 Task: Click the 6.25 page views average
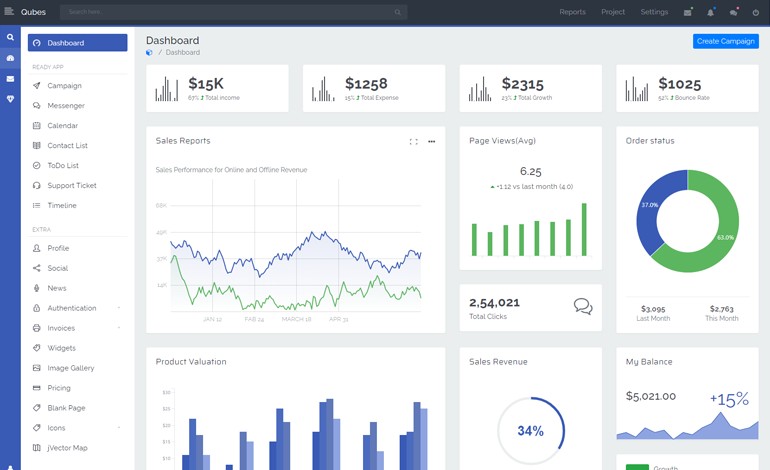click(530, 171)
